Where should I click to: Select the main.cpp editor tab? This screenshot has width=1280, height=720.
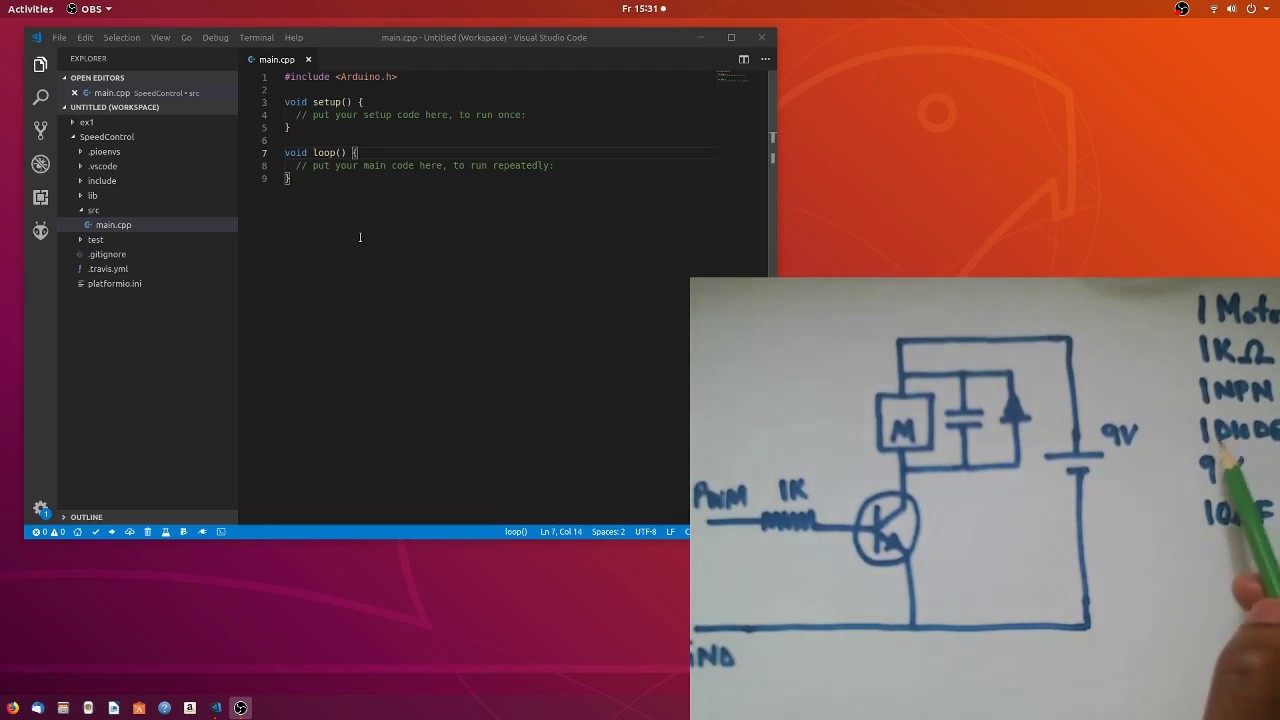tap(277, 59)
